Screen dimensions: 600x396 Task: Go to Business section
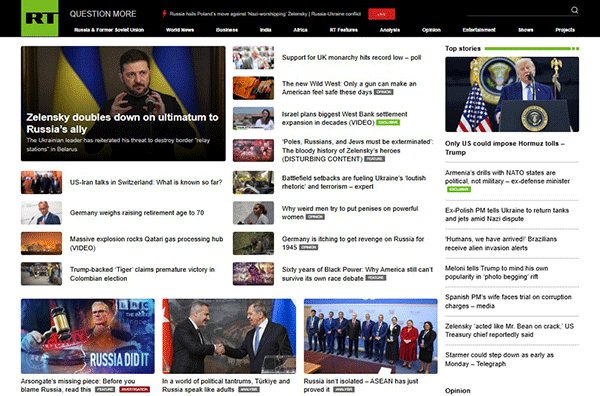click(x=227, y=30)
